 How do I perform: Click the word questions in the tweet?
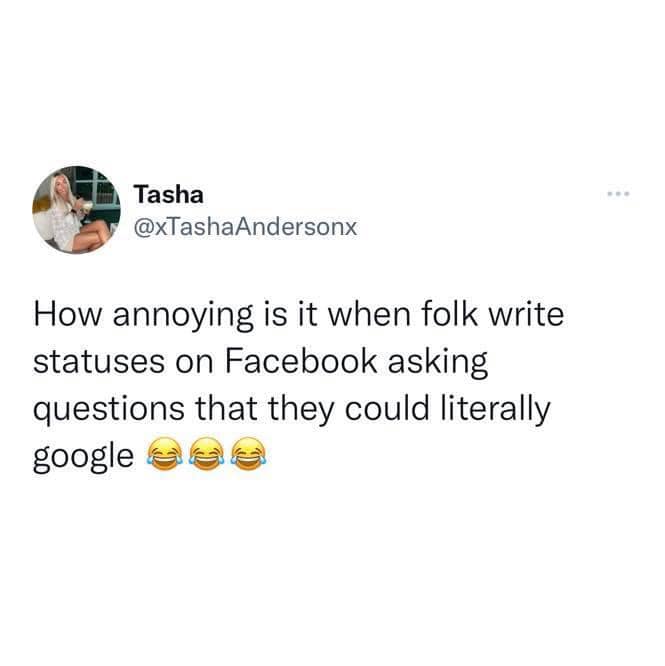pyautogui.click(x=109, y=410)
